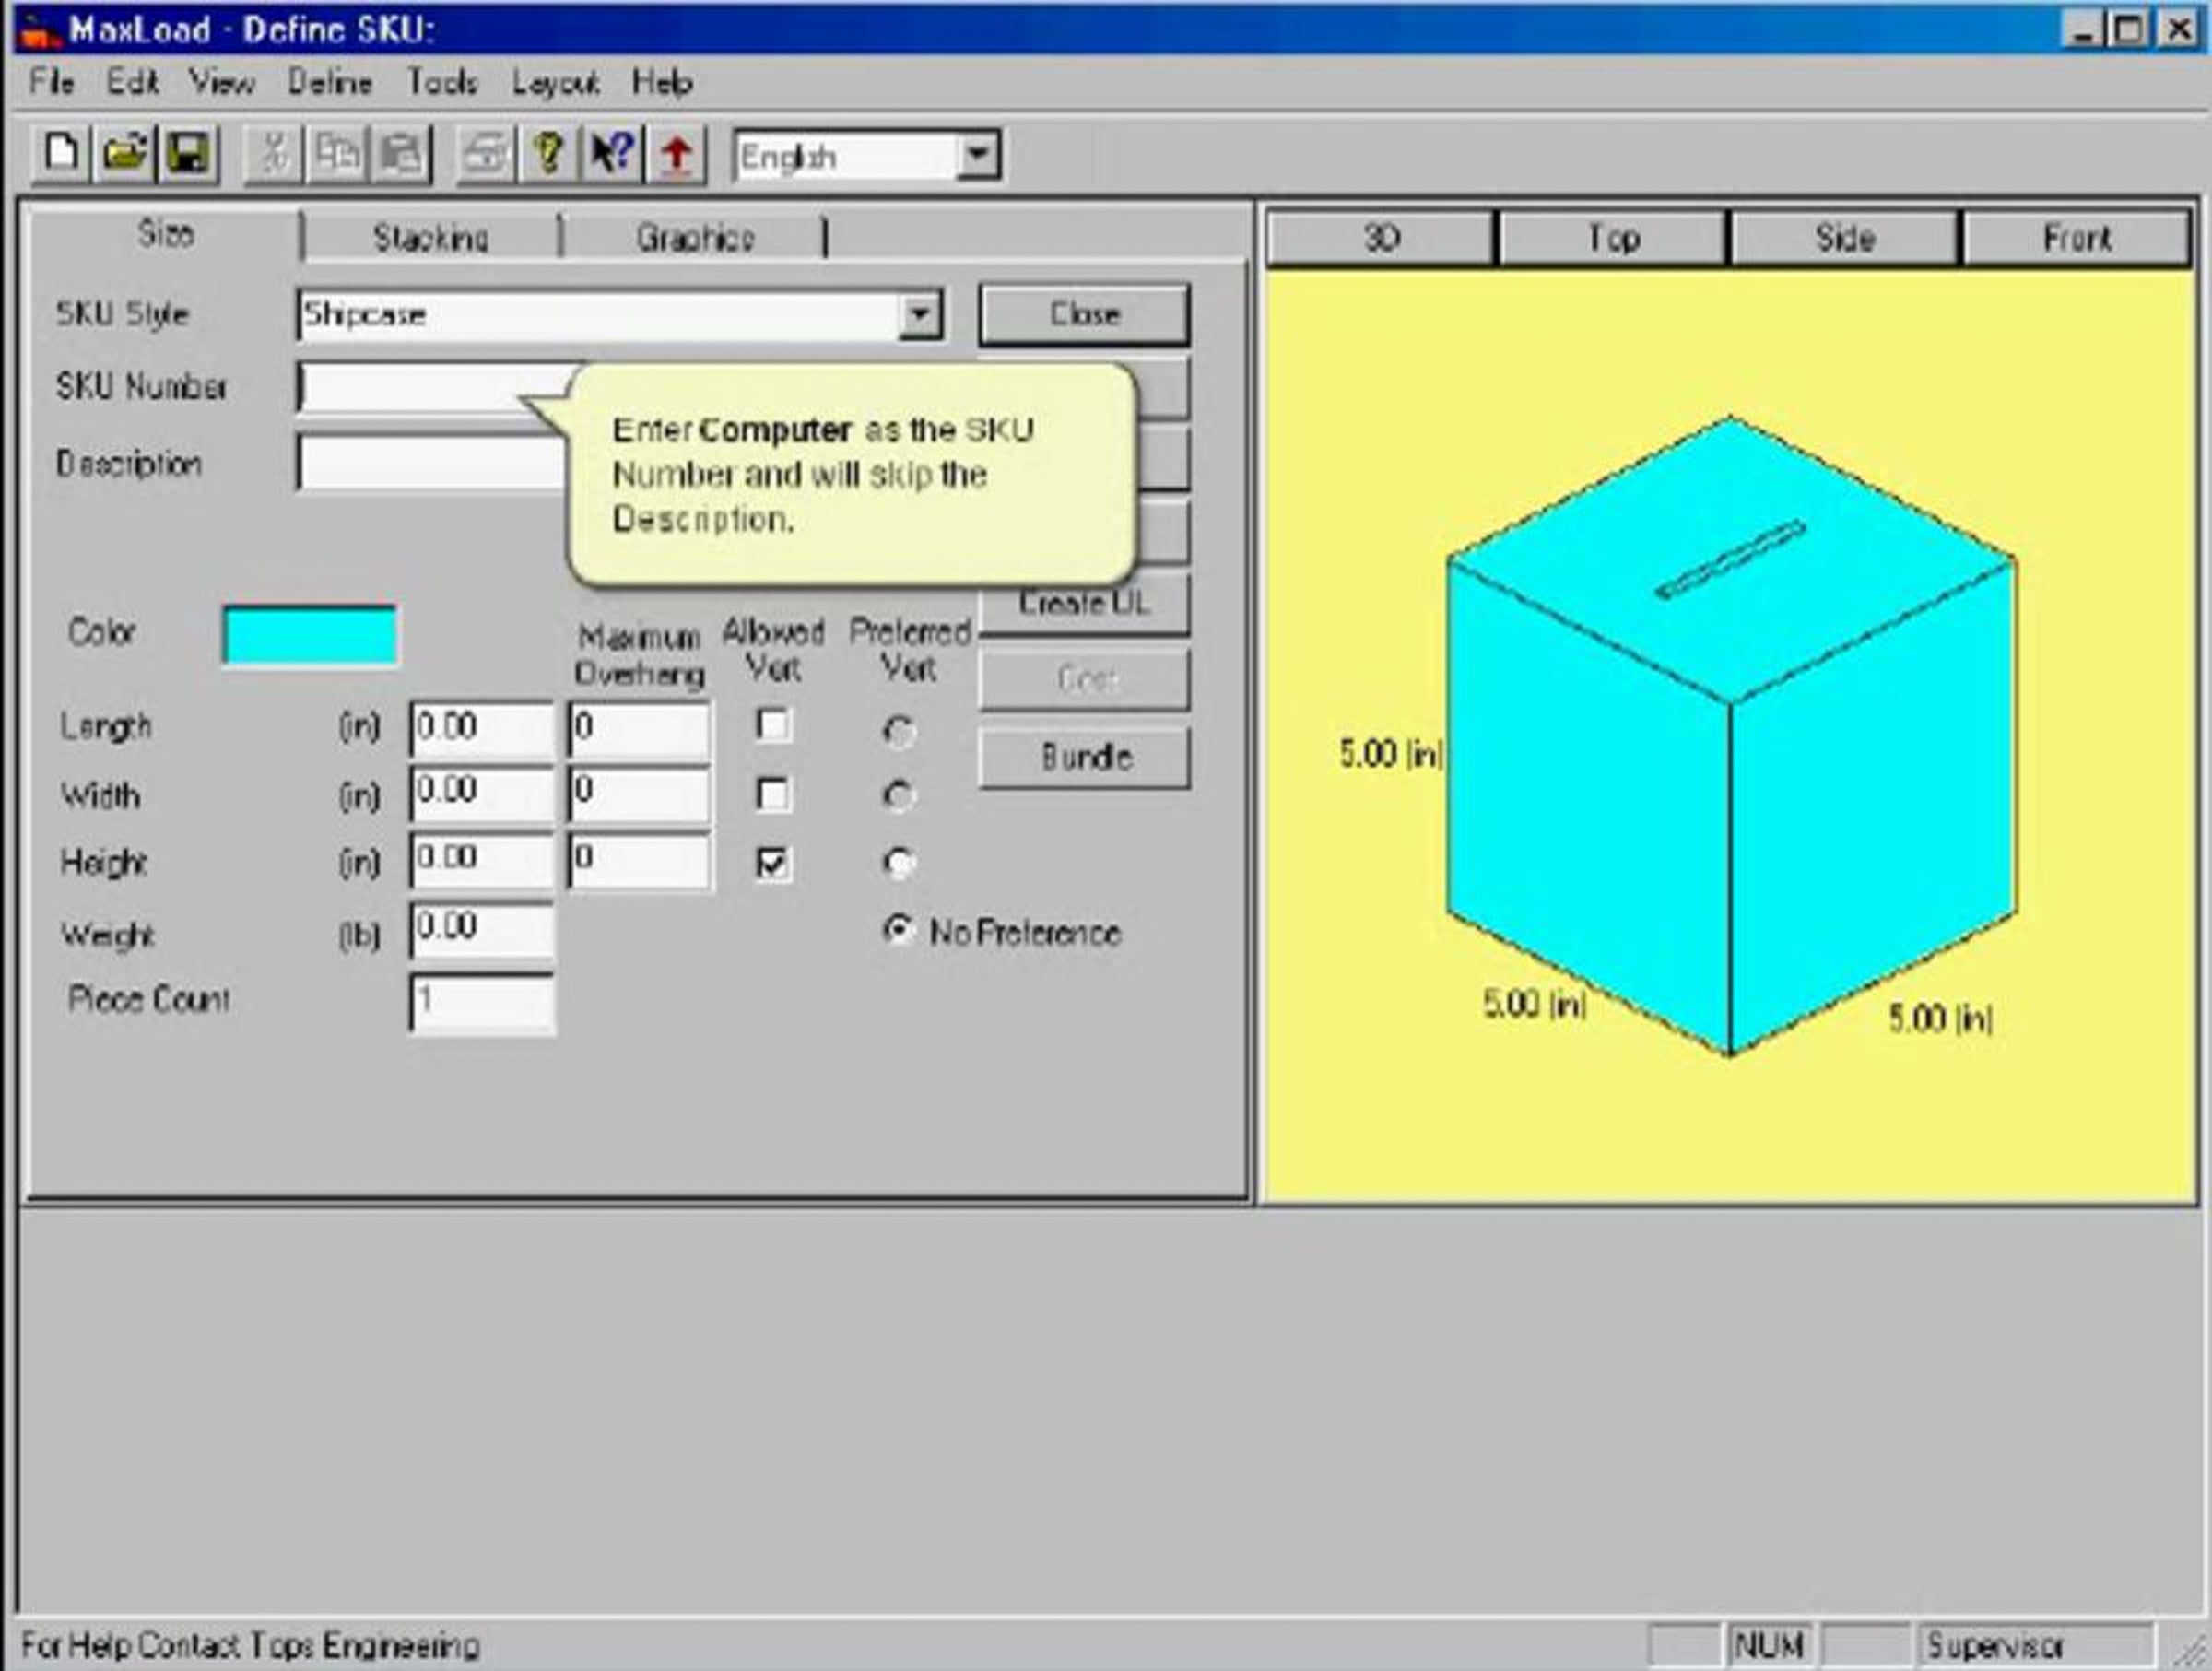The width and height of the screenshot is (2212, 1671).
Task: Click the yellow question mark Help icon
Action: (548, 154)
